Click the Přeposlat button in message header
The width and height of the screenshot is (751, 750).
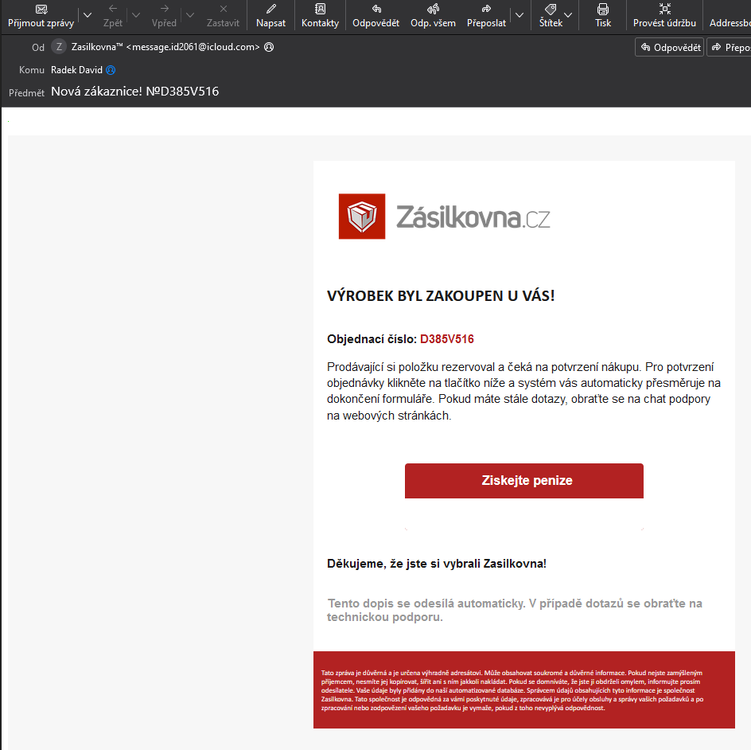tap(729, 47)
